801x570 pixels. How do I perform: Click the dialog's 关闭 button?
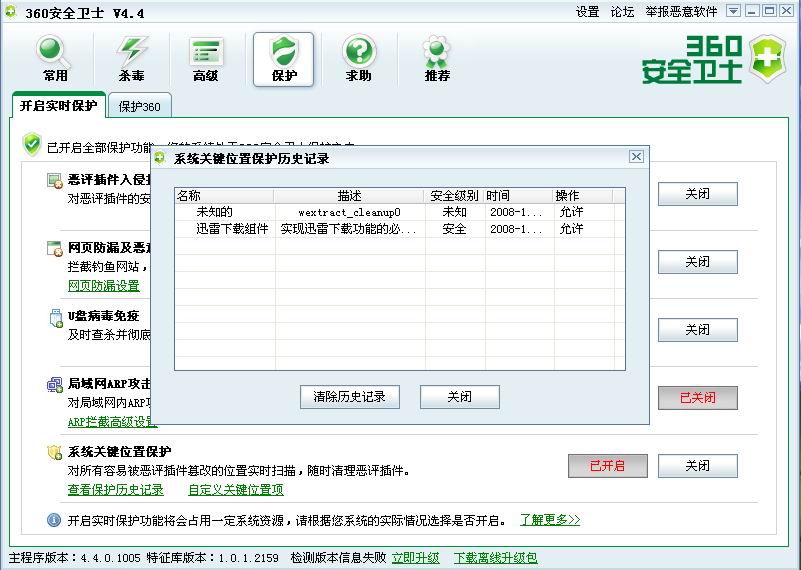tap(459, 397)
